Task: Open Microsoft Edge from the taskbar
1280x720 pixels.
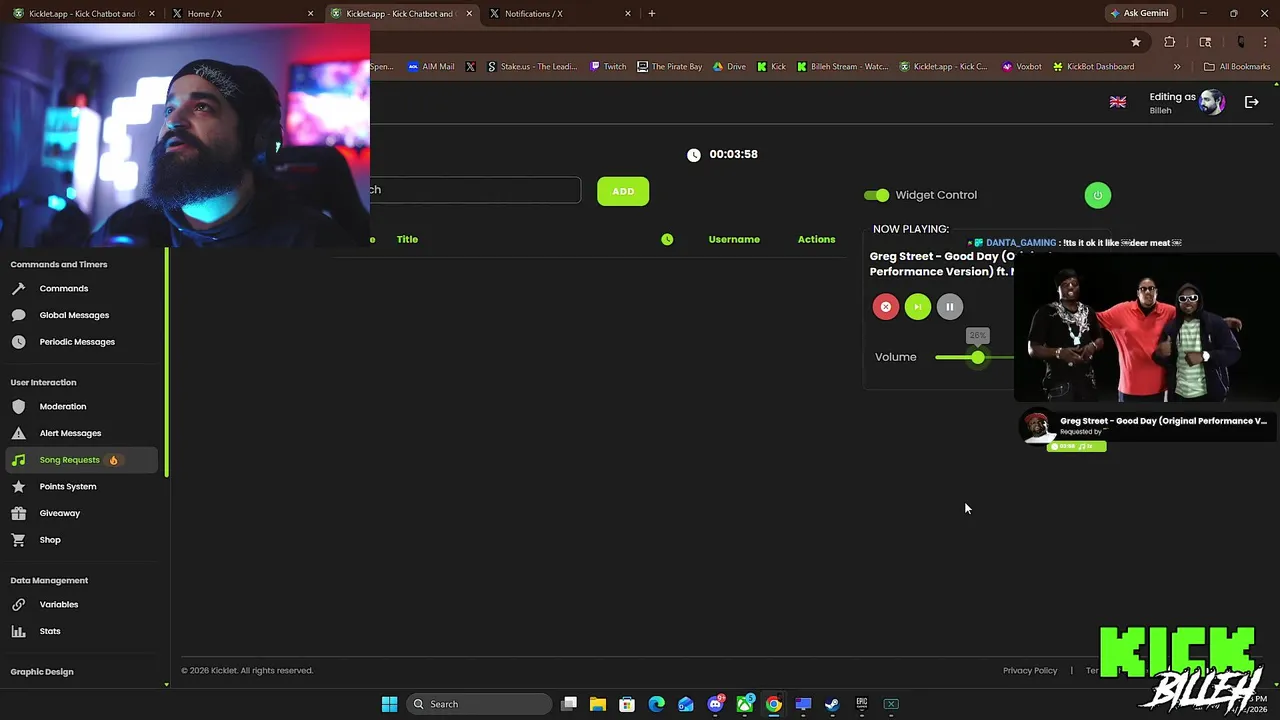Action: [x=656, y=704]
